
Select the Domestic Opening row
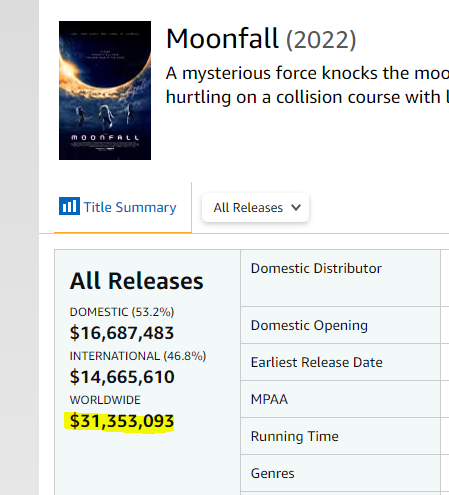(x=340, y=325)
